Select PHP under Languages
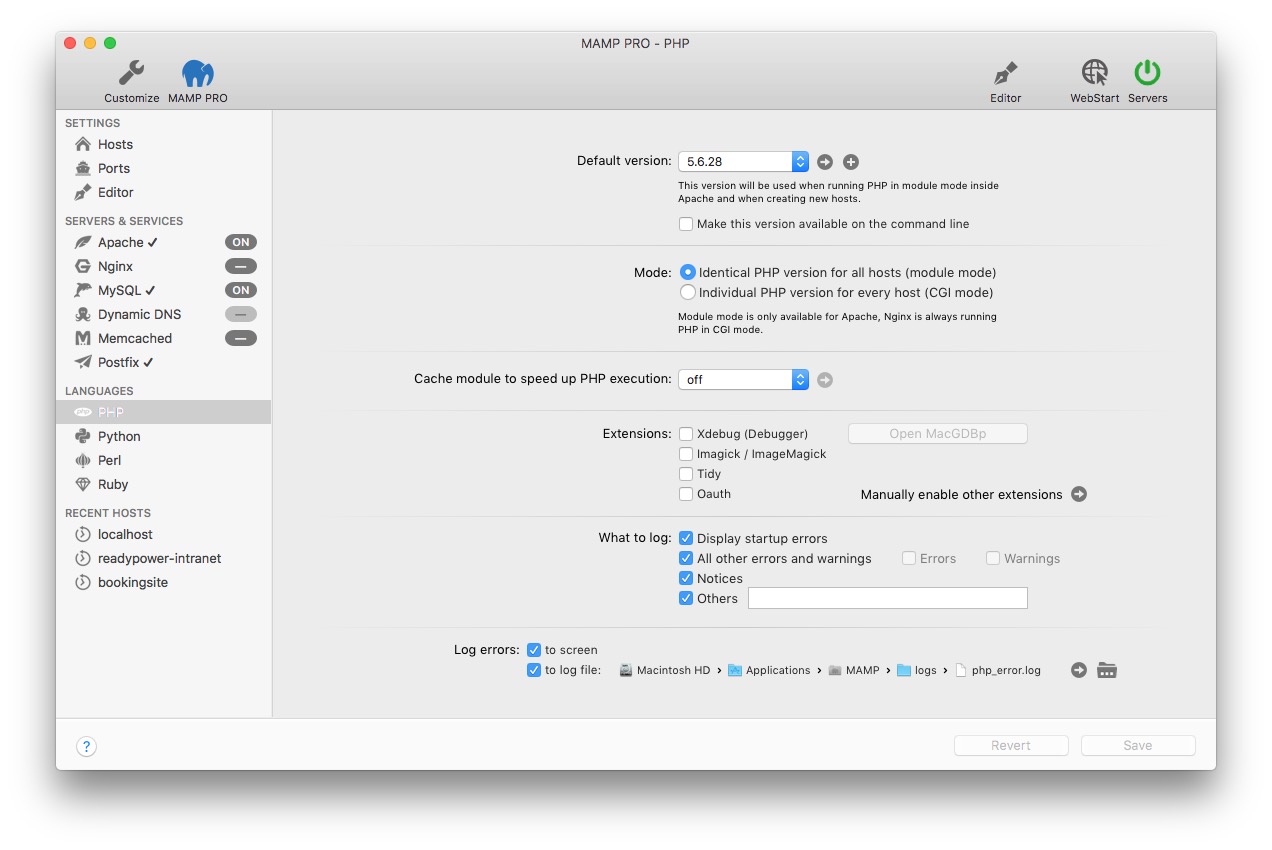 pos(164,412)
